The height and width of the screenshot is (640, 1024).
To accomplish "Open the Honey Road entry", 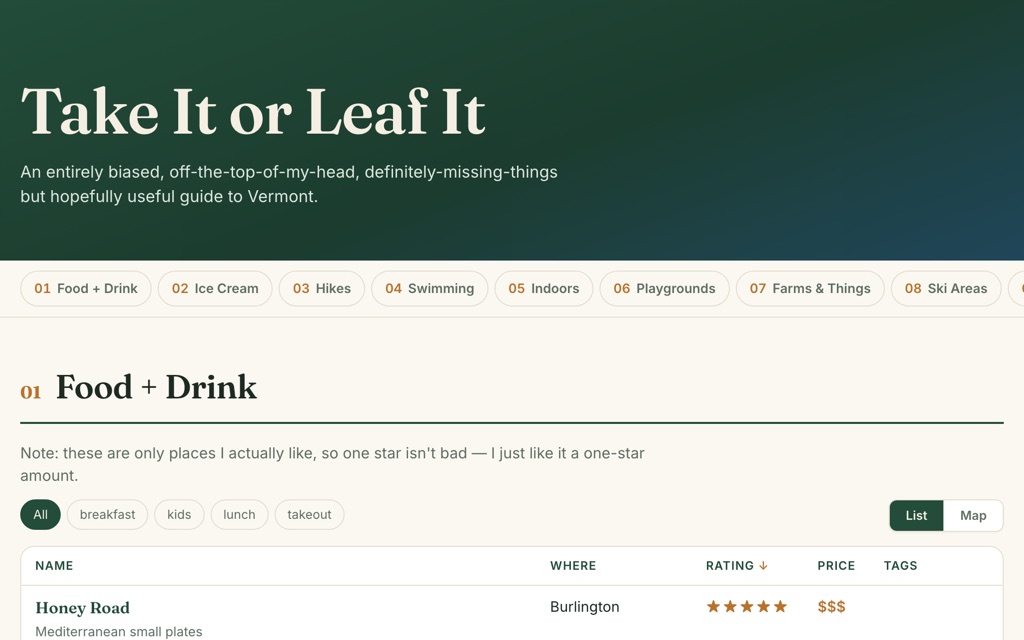I will coord(82,608).
